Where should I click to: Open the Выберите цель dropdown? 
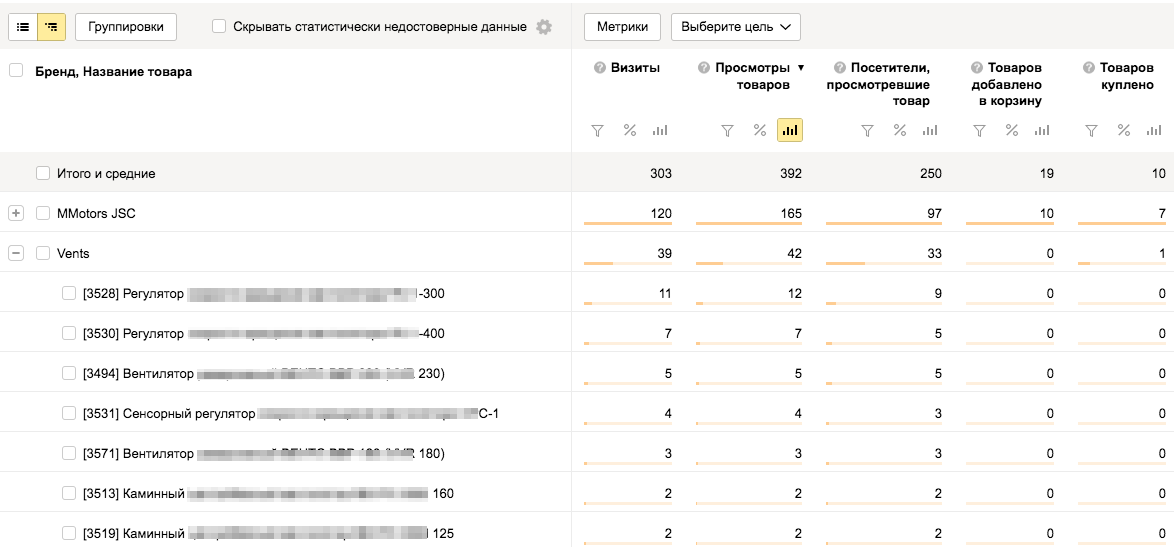pyautogui.click(x=735, y=27)
